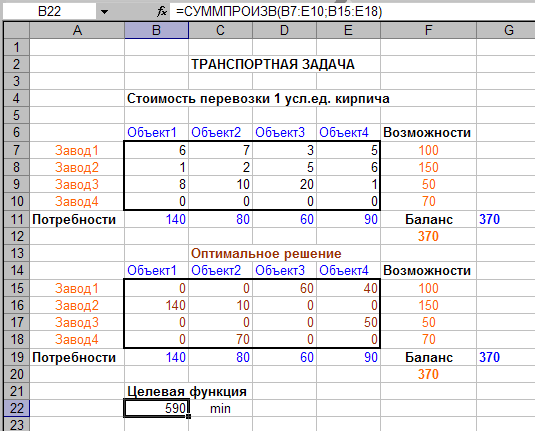Select Завод2 label in row 16
This screenshot has width=535, height=431.
tap(77, 305)
